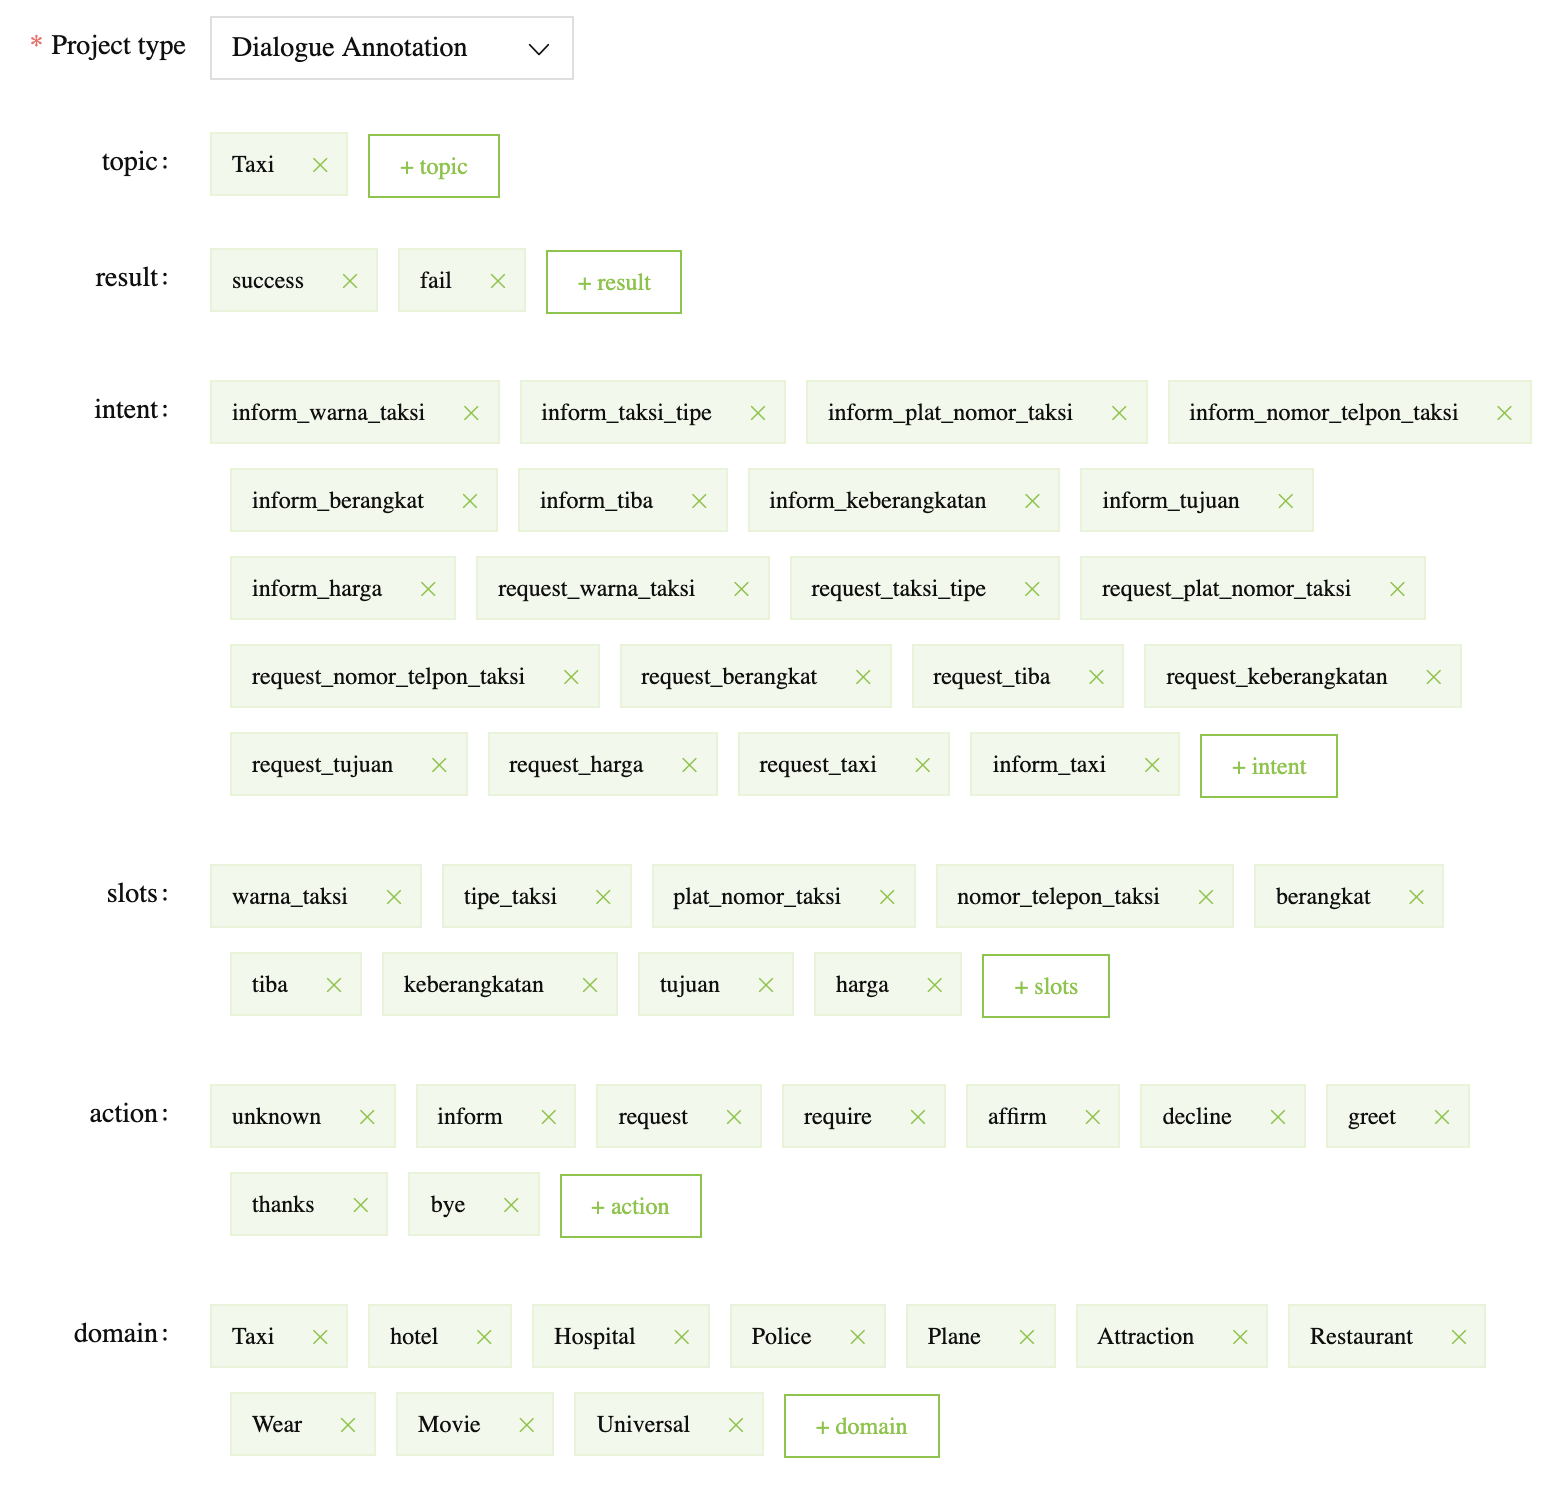Image resolution: width=1554 pixels, height=1498 pixels.
Task: Remove the inform_taxi intent tag
Action: [x=1152, y=765]
